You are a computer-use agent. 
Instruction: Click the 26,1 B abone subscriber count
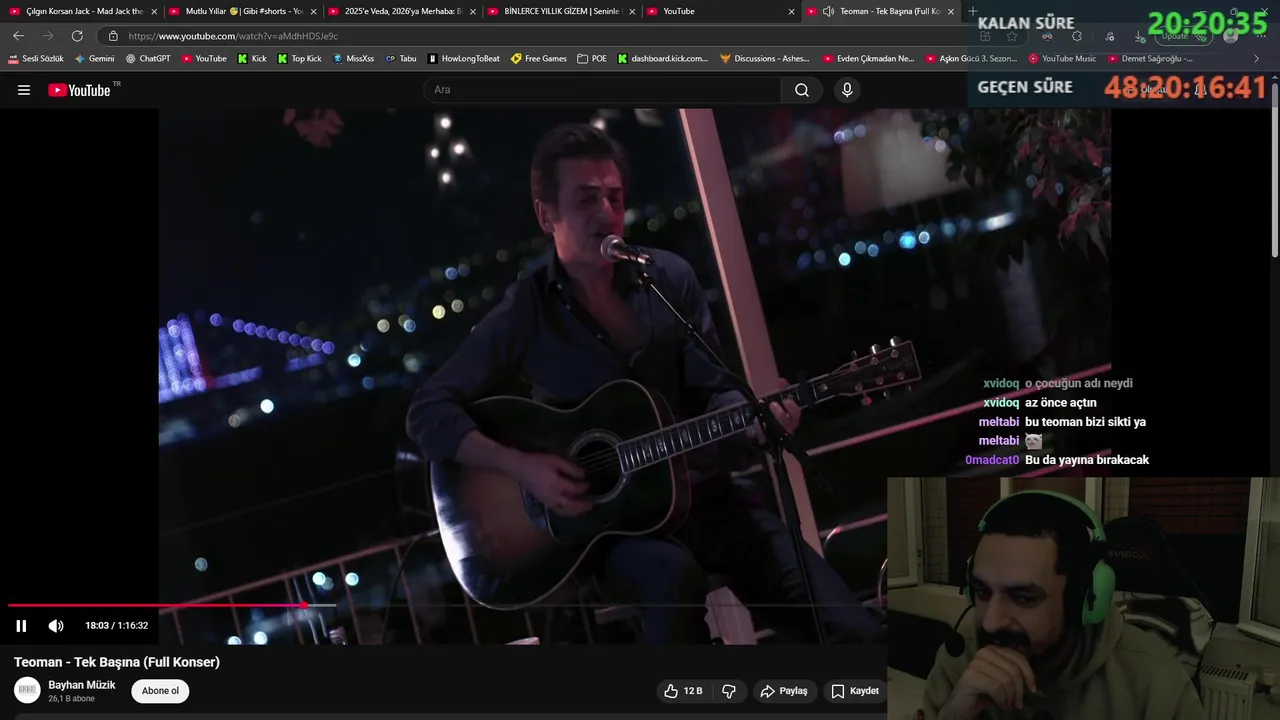pos(72,699)
